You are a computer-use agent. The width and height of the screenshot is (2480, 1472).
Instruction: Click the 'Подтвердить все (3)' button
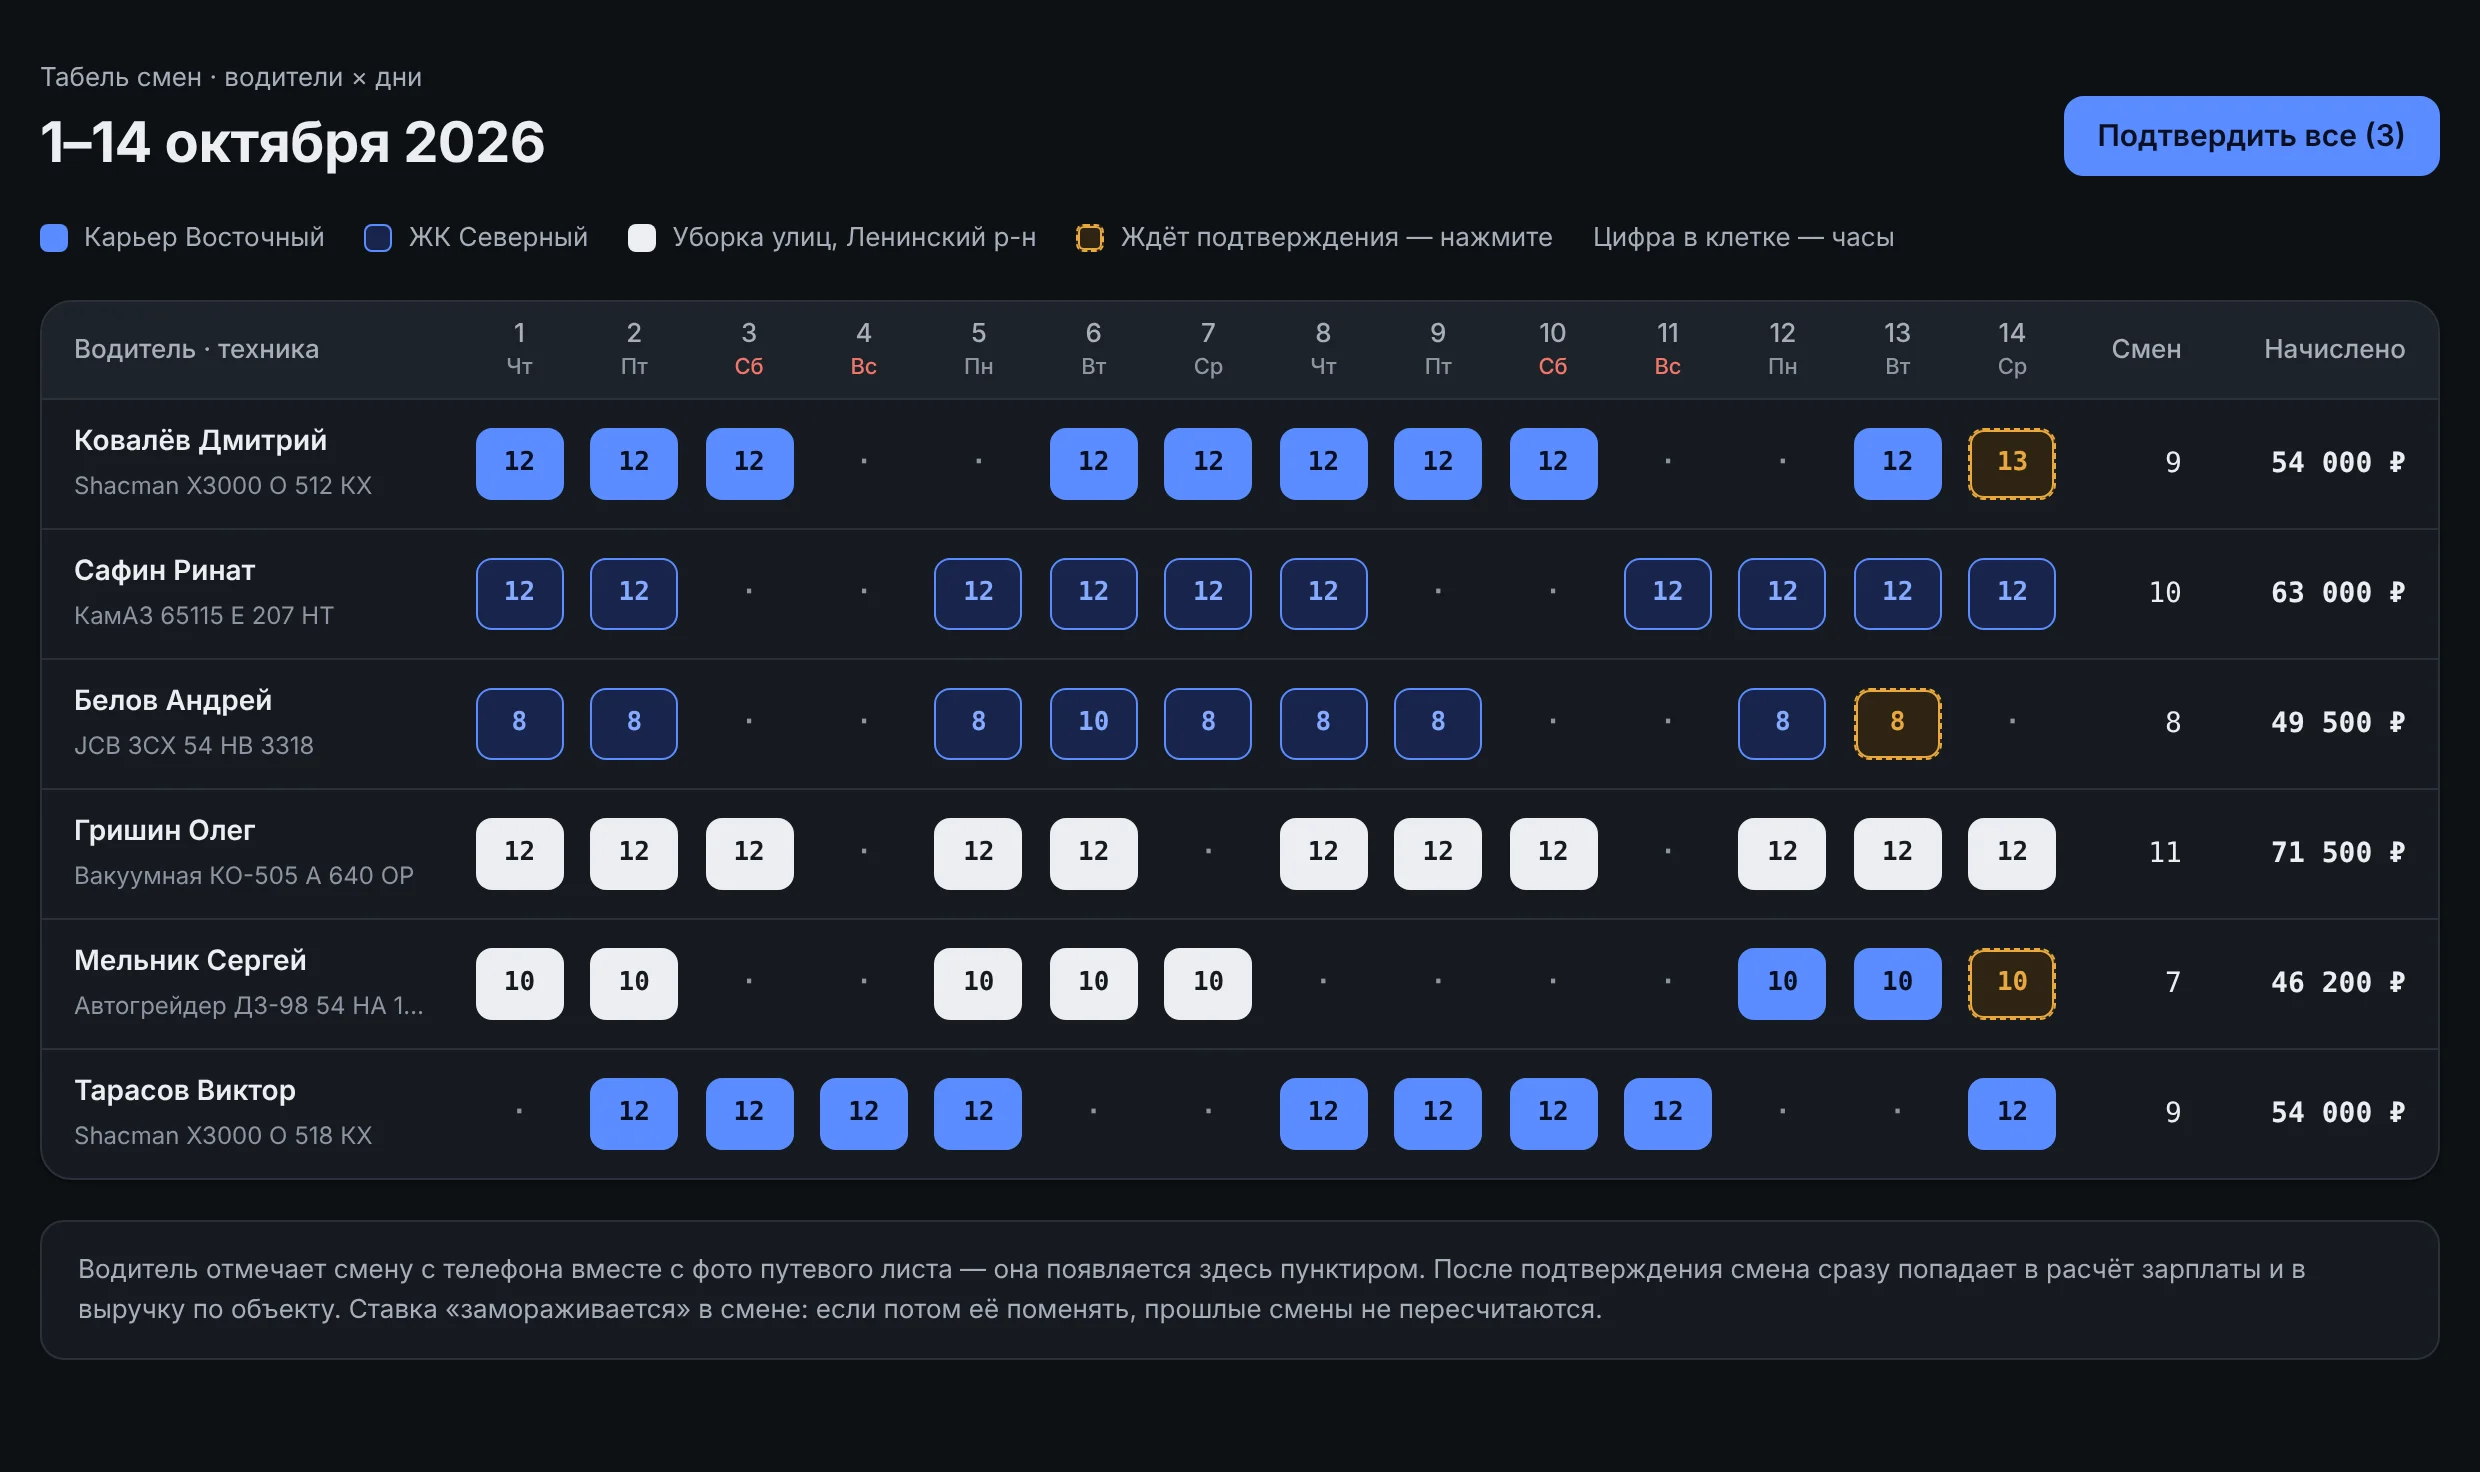[2251, 136]
